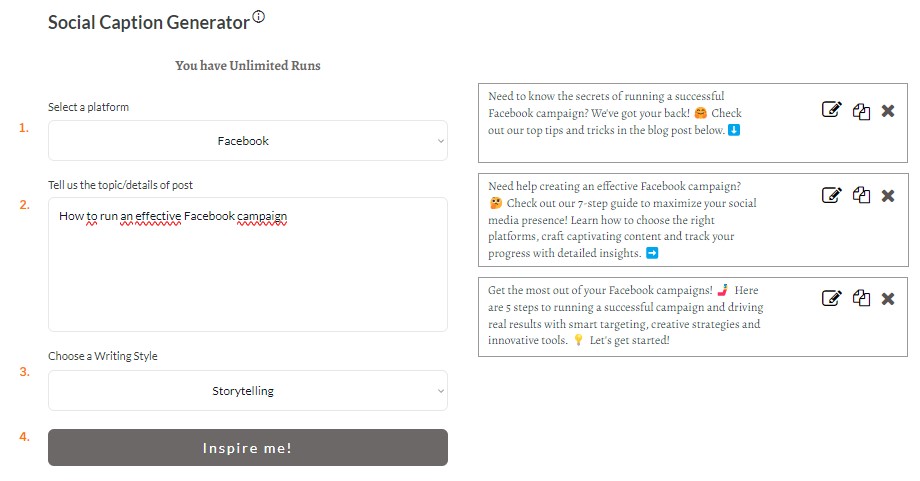Delete the first generated caption
The height and width of the screenshot is (481, 920).
[x=888, y=111]
